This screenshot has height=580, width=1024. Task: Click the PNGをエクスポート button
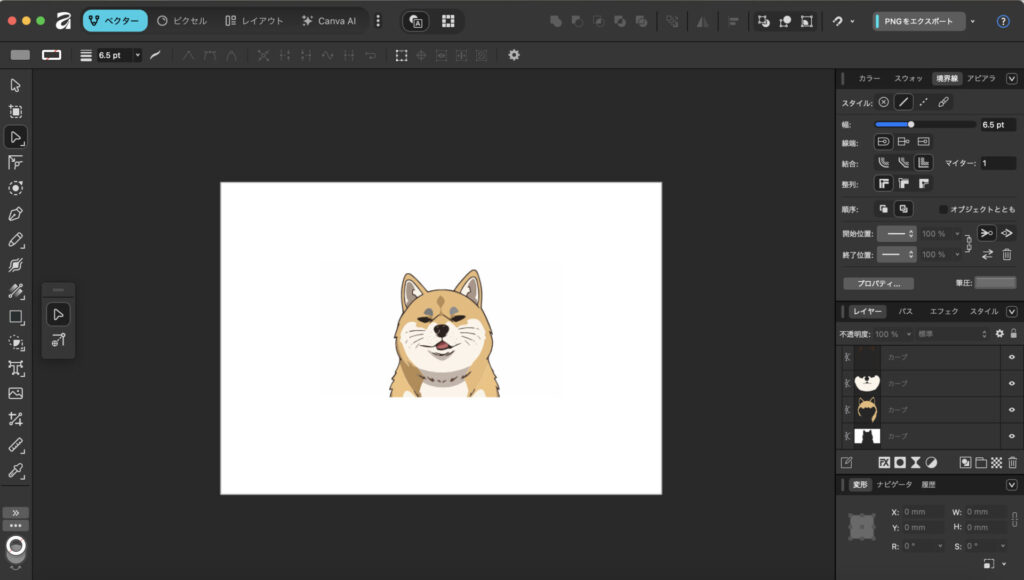919,21
